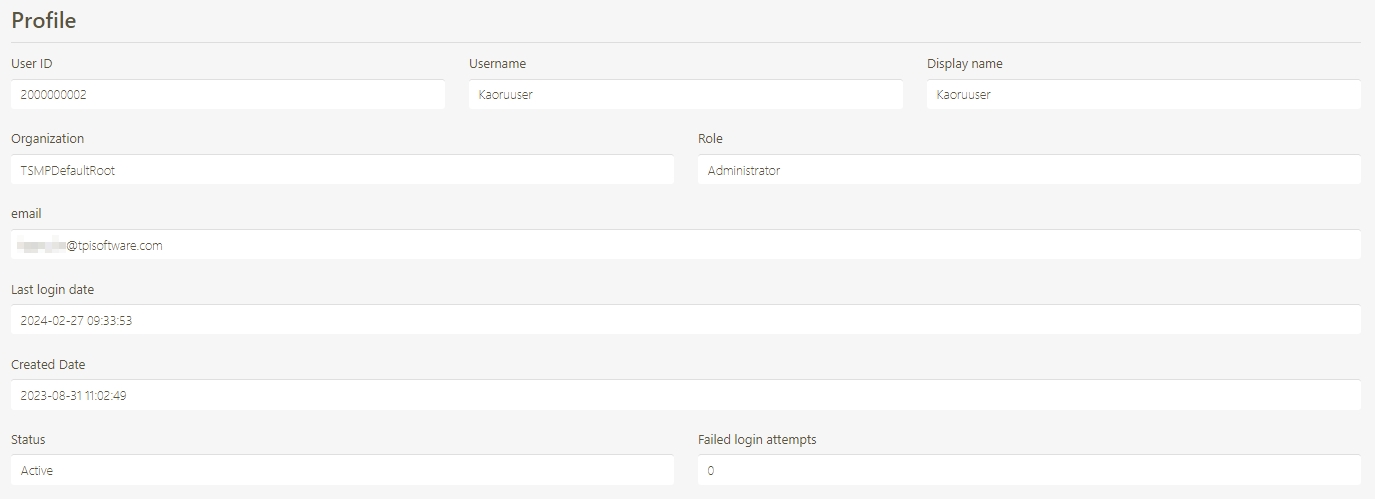Click the "Username" label above the field
Image resolution: width=1375 pixels, height=499 pixels.
(x=497, y=64)
